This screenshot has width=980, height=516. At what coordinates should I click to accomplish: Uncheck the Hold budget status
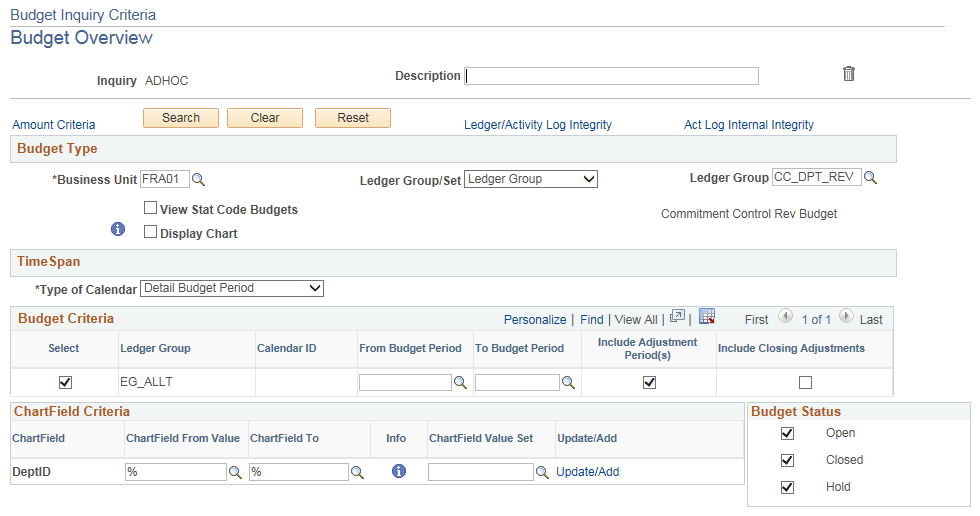788,487
